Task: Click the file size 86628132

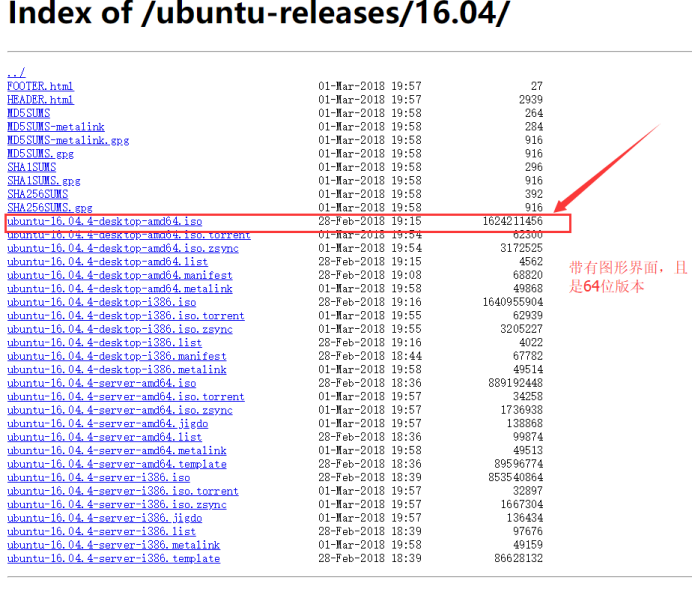Action: click(x=519, y=558)
